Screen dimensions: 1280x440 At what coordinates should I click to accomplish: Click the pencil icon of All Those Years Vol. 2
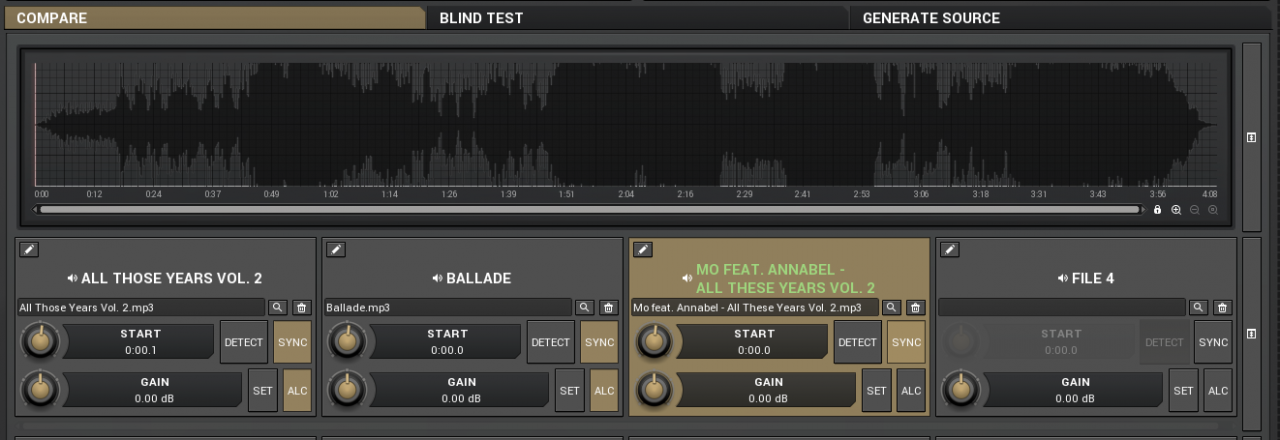[29, 250]
